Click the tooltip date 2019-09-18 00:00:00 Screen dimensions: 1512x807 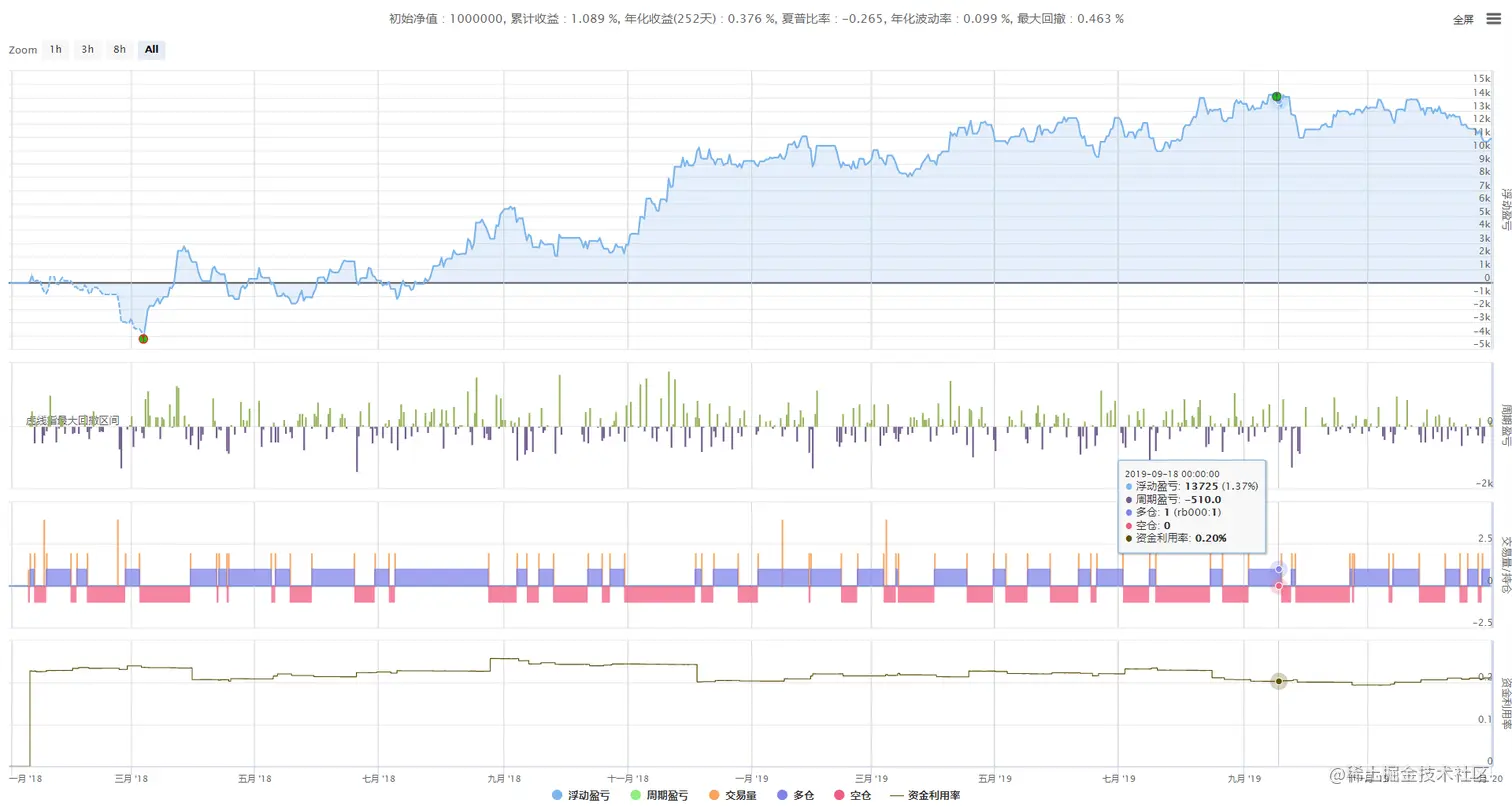1170,473
